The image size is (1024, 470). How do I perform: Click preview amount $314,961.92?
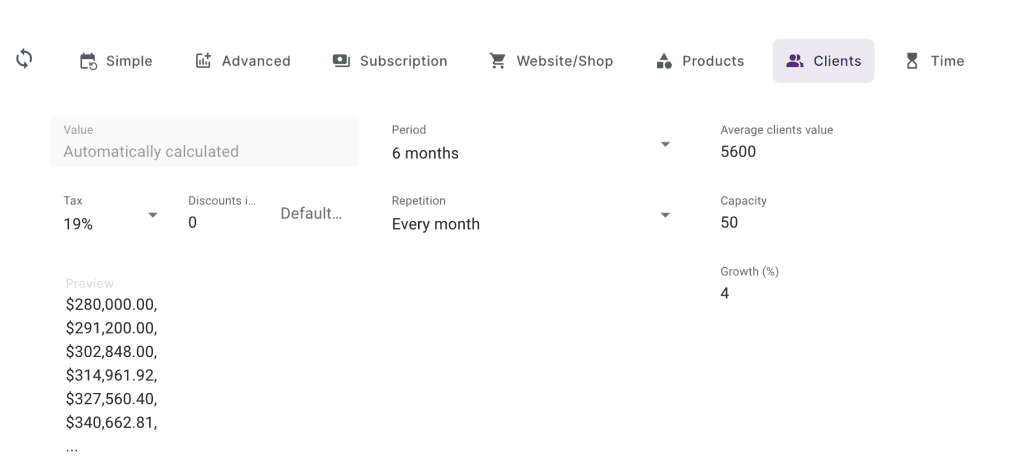coord(112,375)
